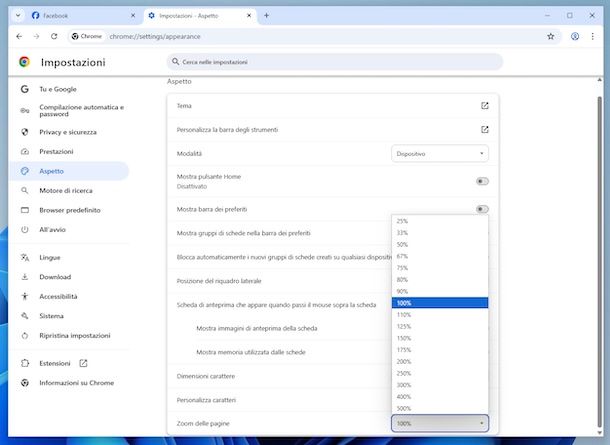The height and width of the screenshot is (445, 610).
Task: Select 50% page zoom
Action: click(x=440, y=244)
